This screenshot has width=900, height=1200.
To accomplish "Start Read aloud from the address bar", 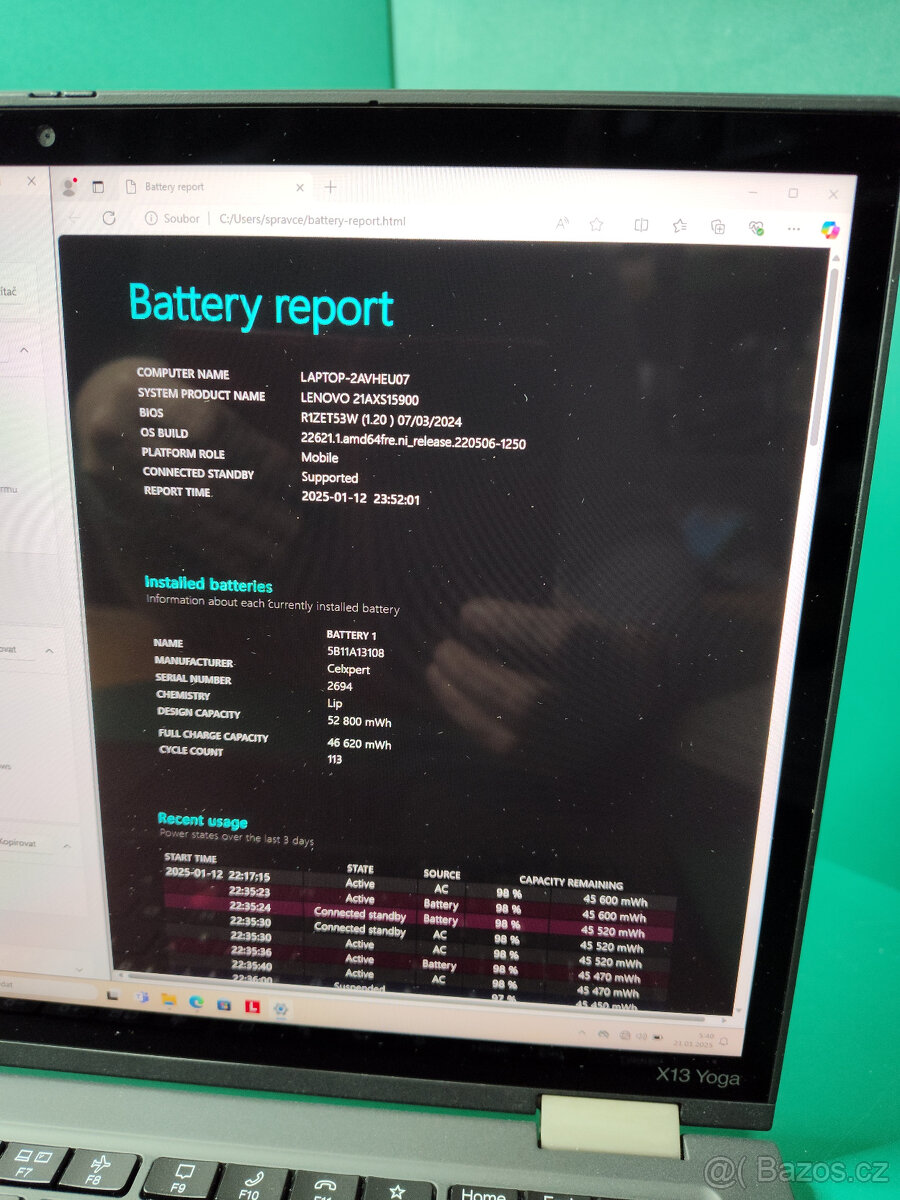I will 561,225.
